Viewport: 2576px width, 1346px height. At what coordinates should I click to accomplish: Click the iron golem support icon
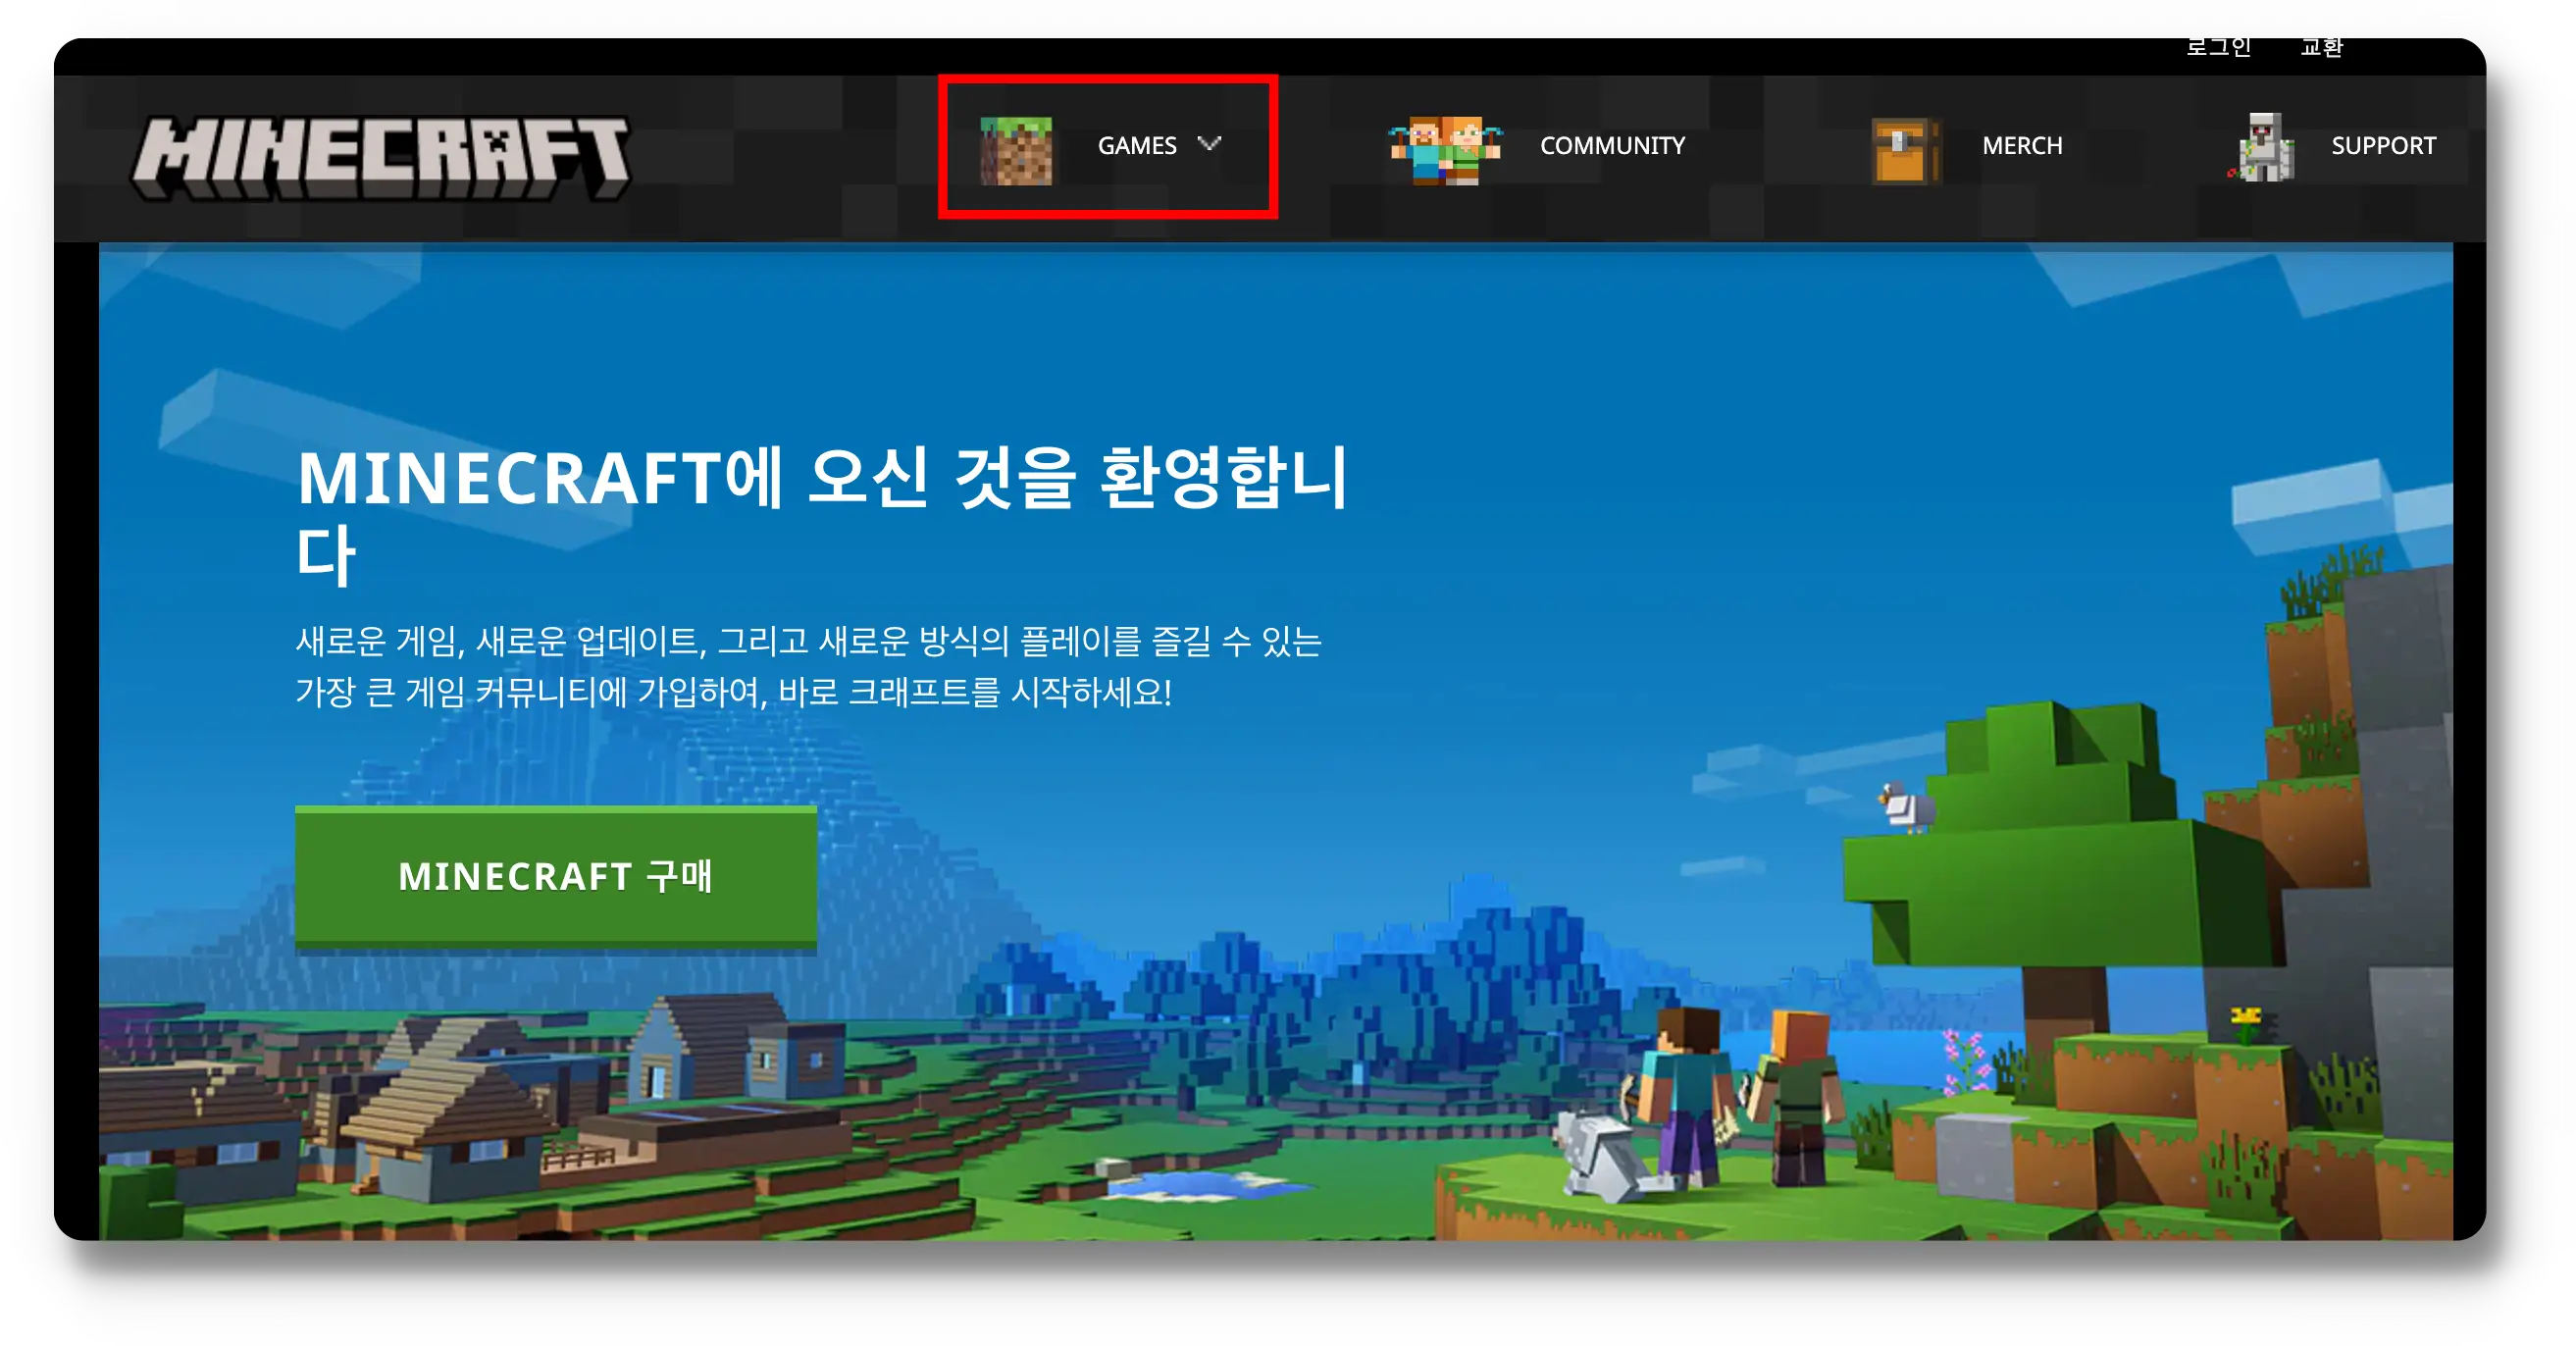pos(2262,148)
